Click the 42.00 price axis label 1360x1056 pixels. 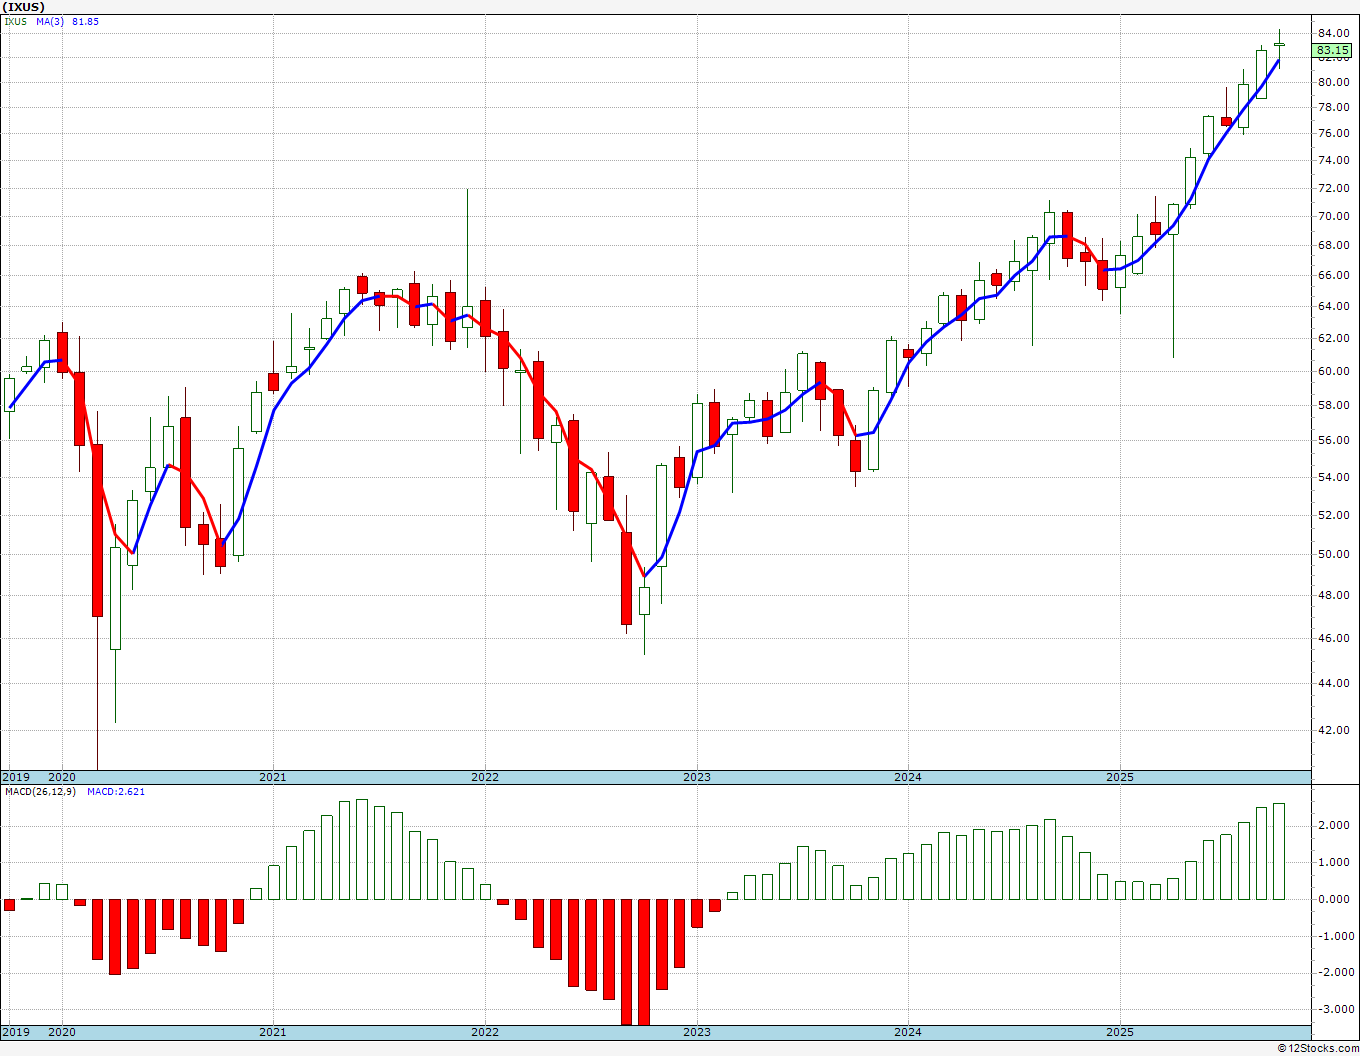[1334, 730]
